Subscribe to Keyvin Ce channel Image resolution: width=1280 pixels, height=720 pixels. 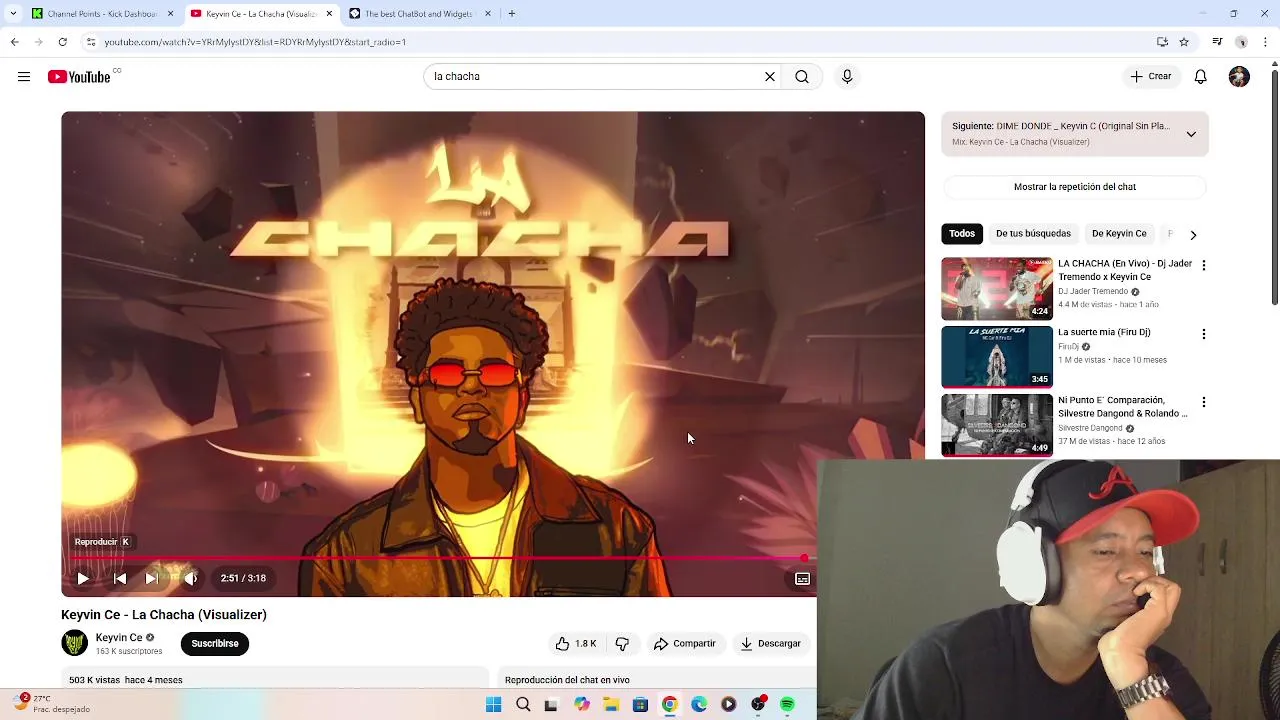click(215, 643)
